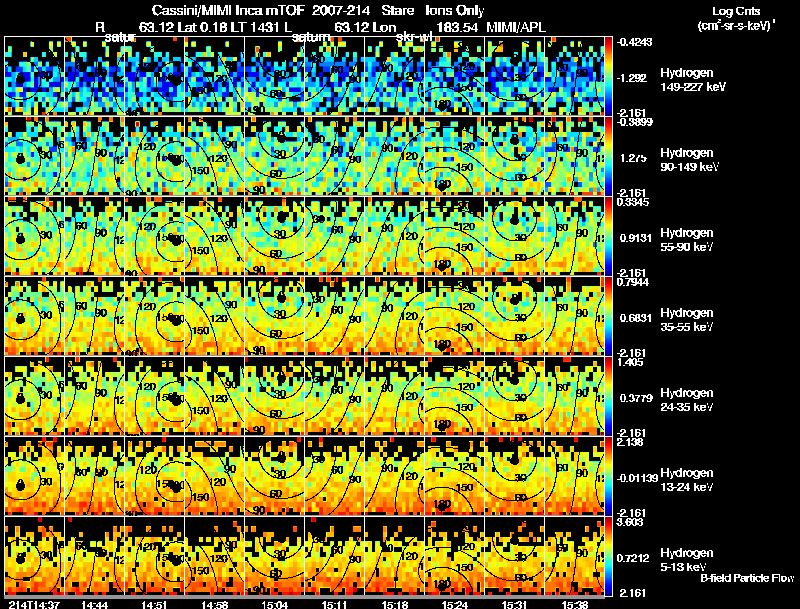Click the color scale bar beside 24-35 keV row
This screenshot has width=800, height=609.
[x=608, y=396]
